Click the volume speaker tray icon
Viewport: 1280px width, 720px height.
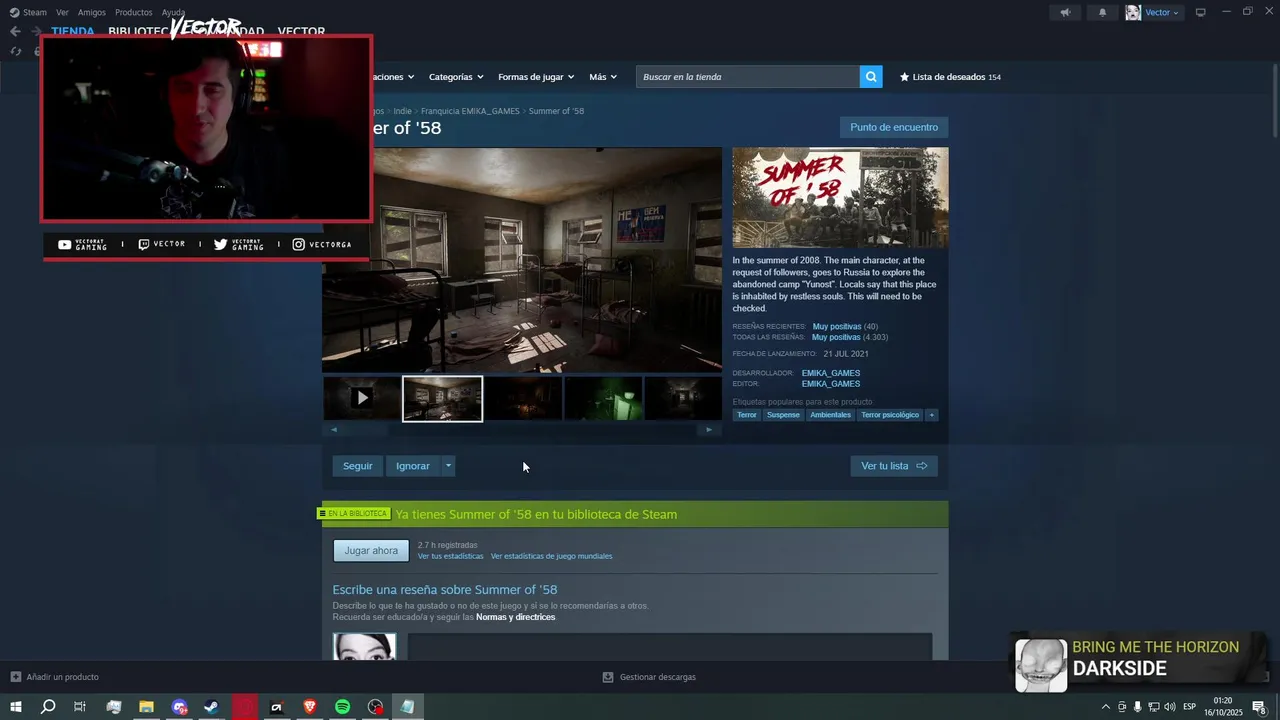click(x=1171, y=707)
